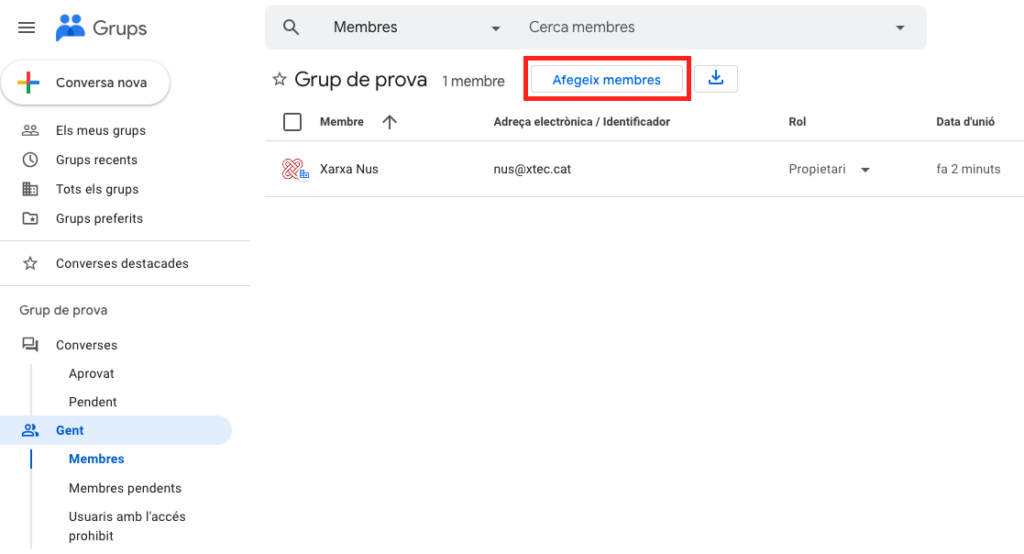Open Grups recents list
Viewport: 1024px width, 554px height.
(x=96, y=160)
